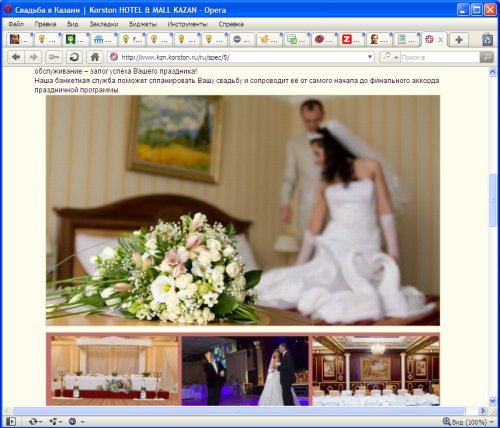Click the horizontal scrollbar thumb
This screenshot has height=428, width=500.
pyautogui.click(x=238, y=411)
